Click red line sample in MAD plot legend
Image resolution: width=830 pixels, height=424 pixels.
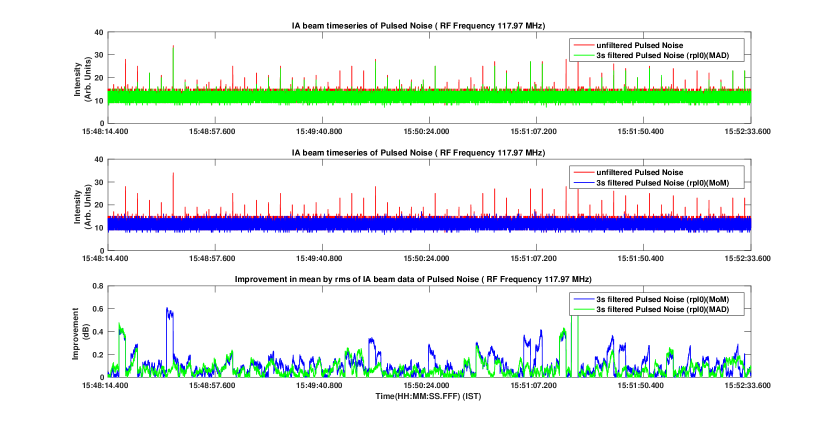582,46
